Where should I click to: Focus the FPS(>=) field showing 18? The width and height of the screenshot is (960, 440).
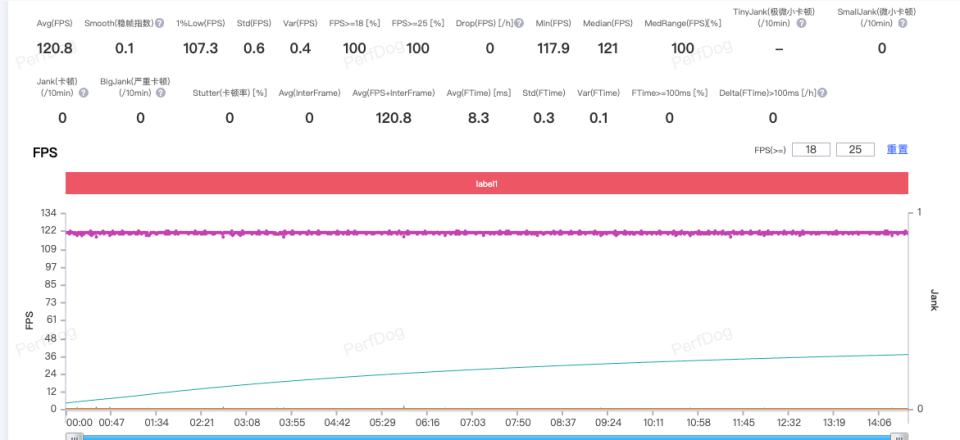click(811, 149)
